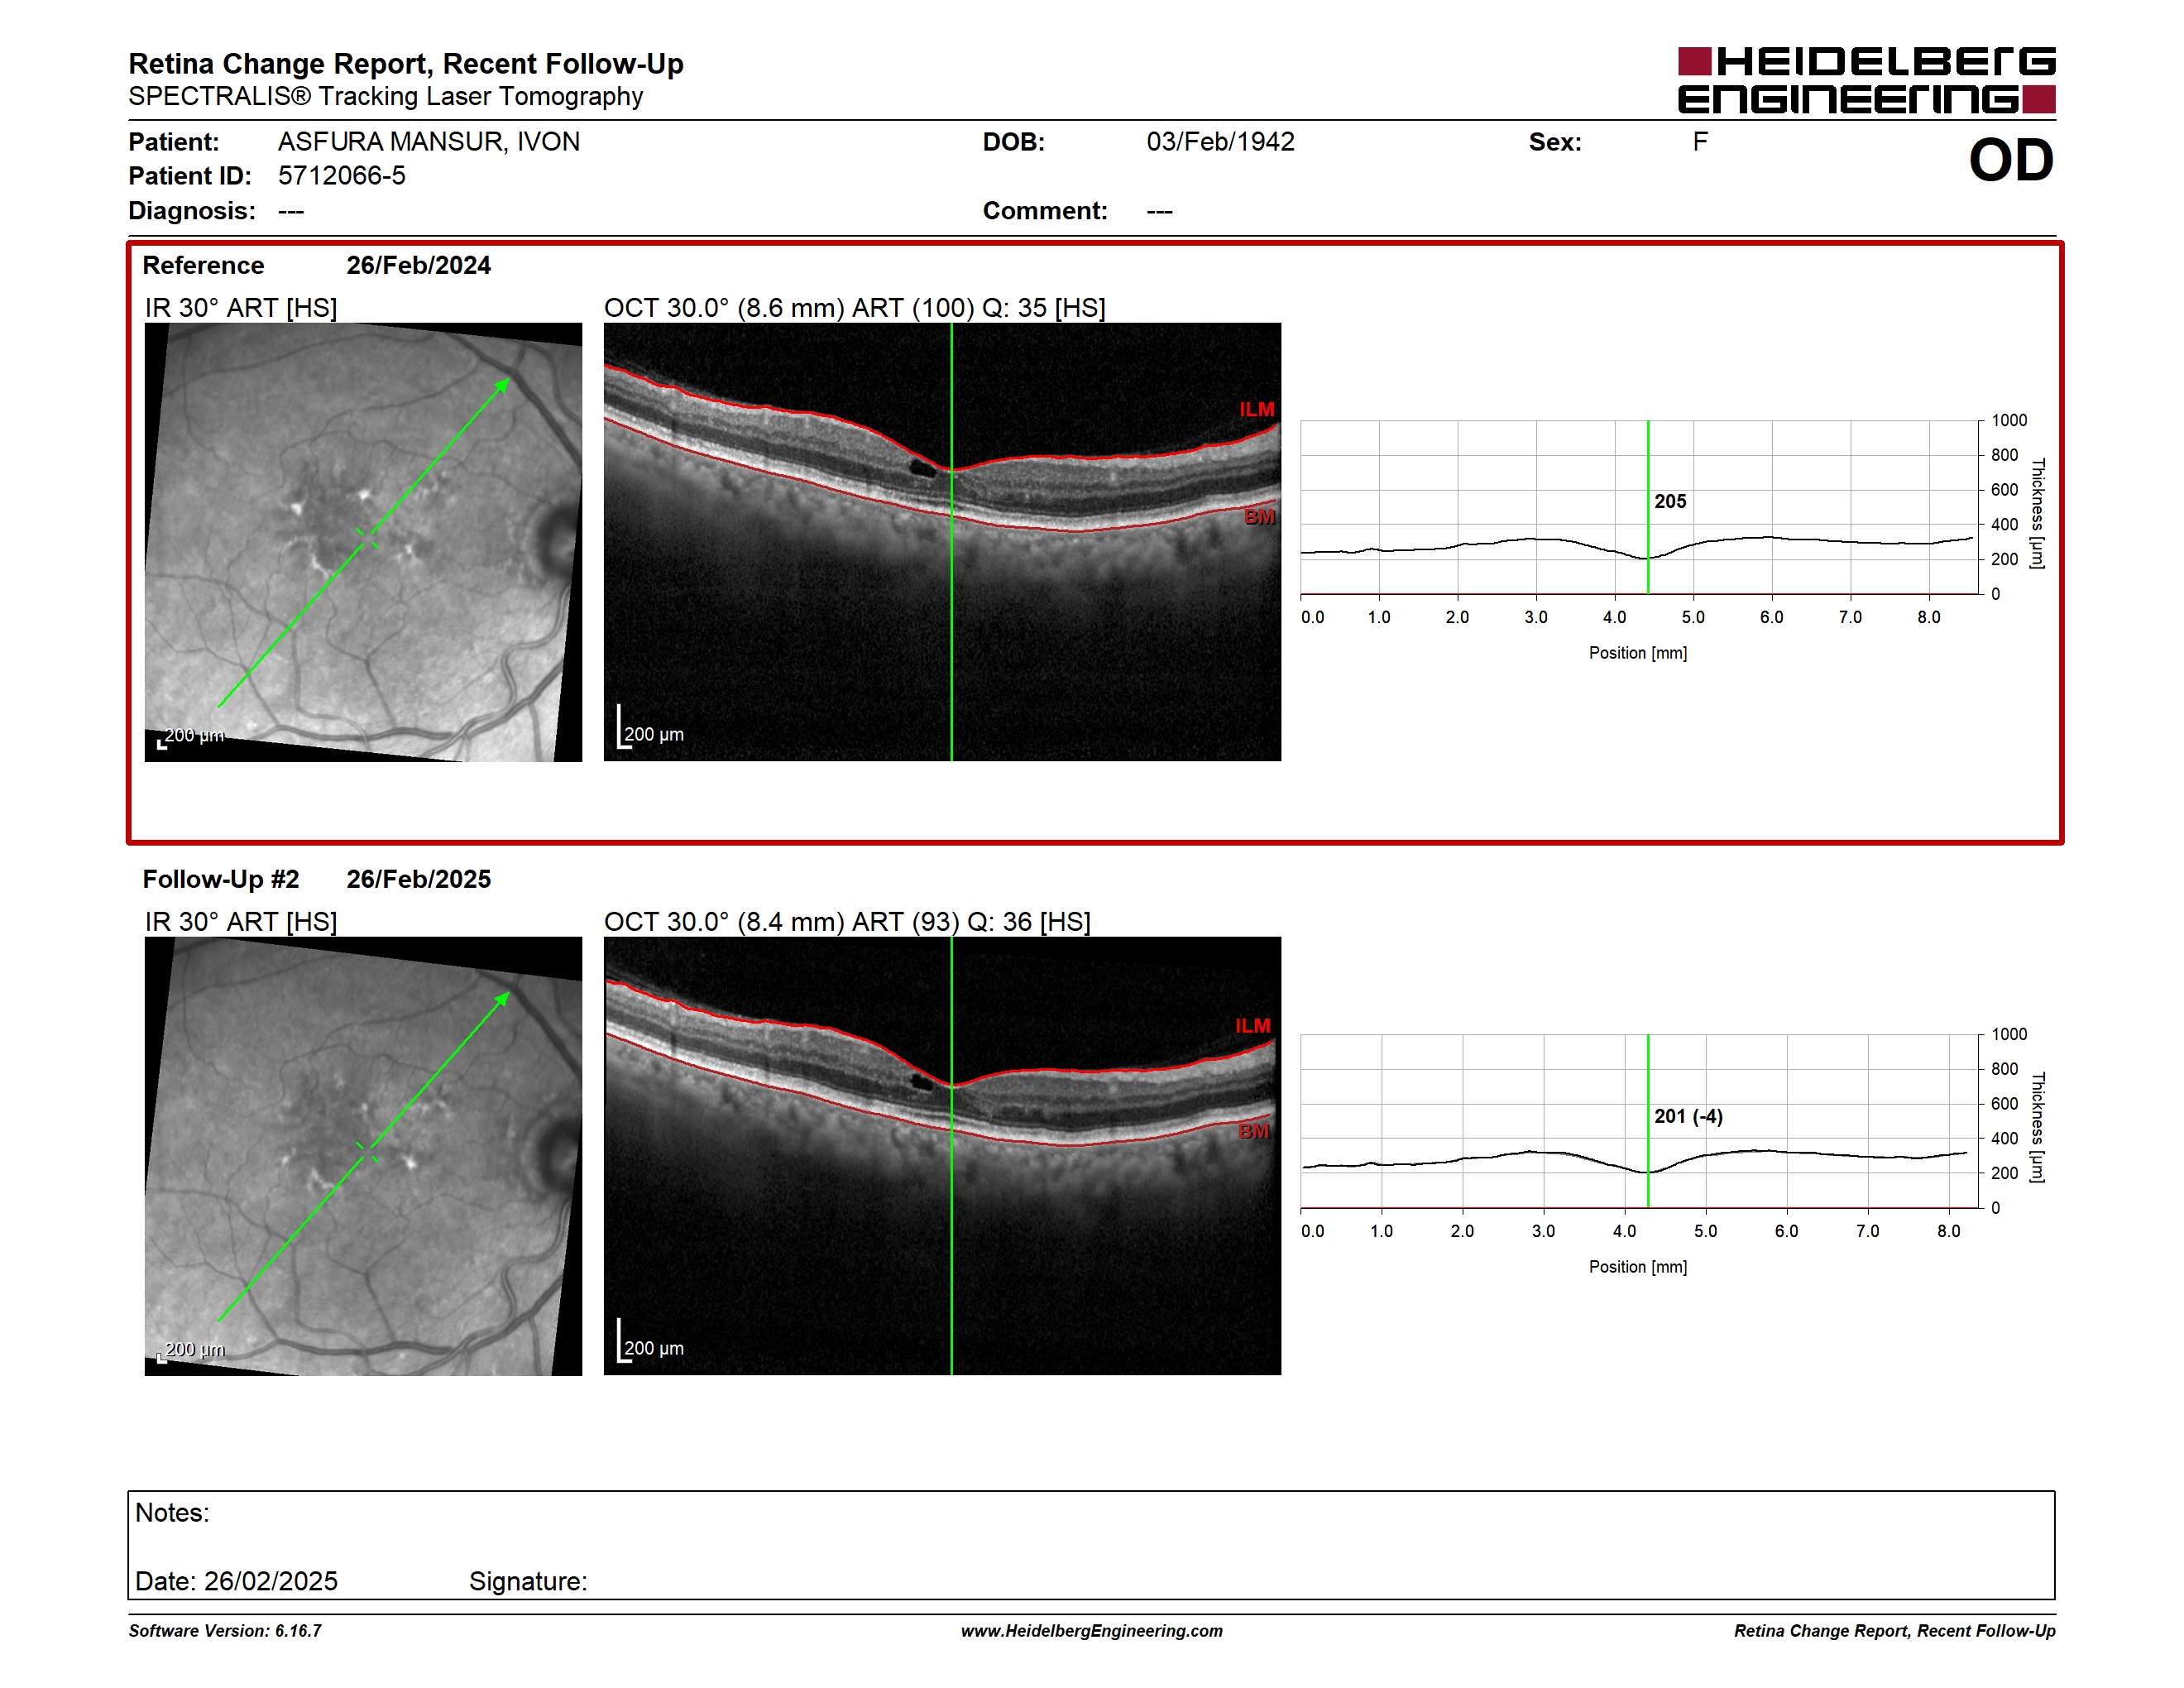This screenshot has width=2184, height=1688.
Task: Click the 200 µm scale in Reference IR image
Action: (x=192, y=737)
